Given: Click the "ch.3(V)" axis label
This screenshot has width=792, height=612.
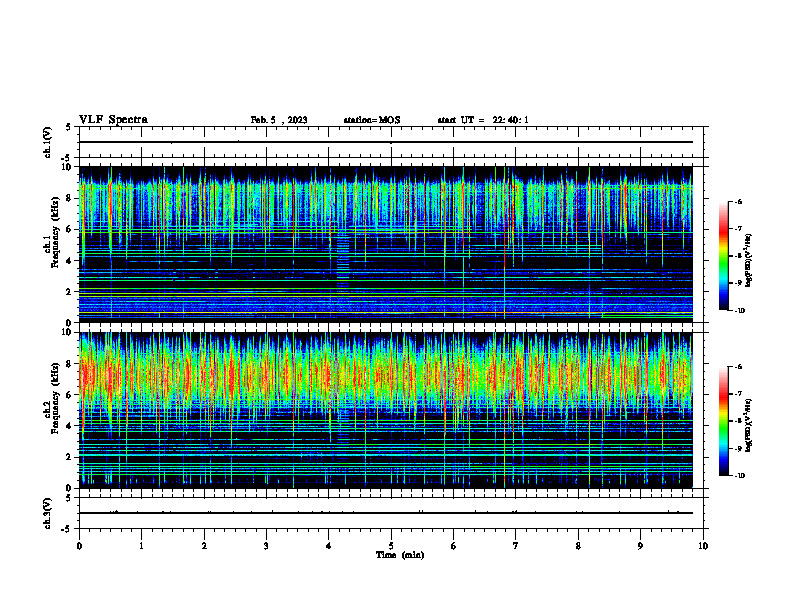Looking at the screenshot, I should click(48, 513).
